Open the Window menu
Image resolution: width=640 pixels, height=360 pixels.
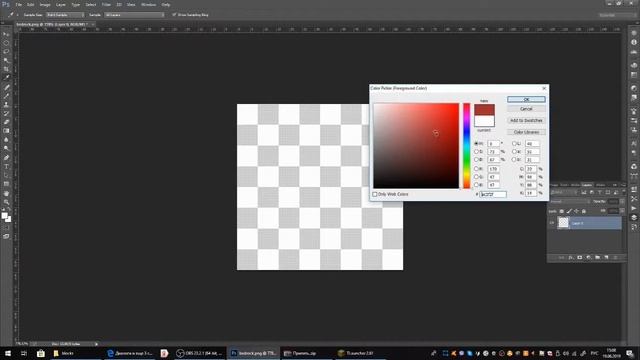[x=148, y=4]
